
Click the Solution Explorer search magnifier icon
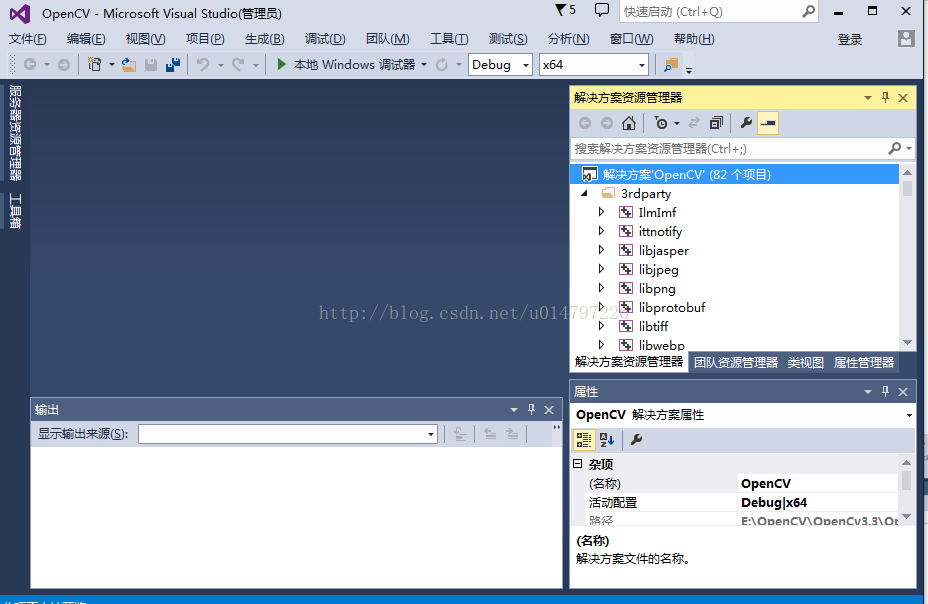894,148
